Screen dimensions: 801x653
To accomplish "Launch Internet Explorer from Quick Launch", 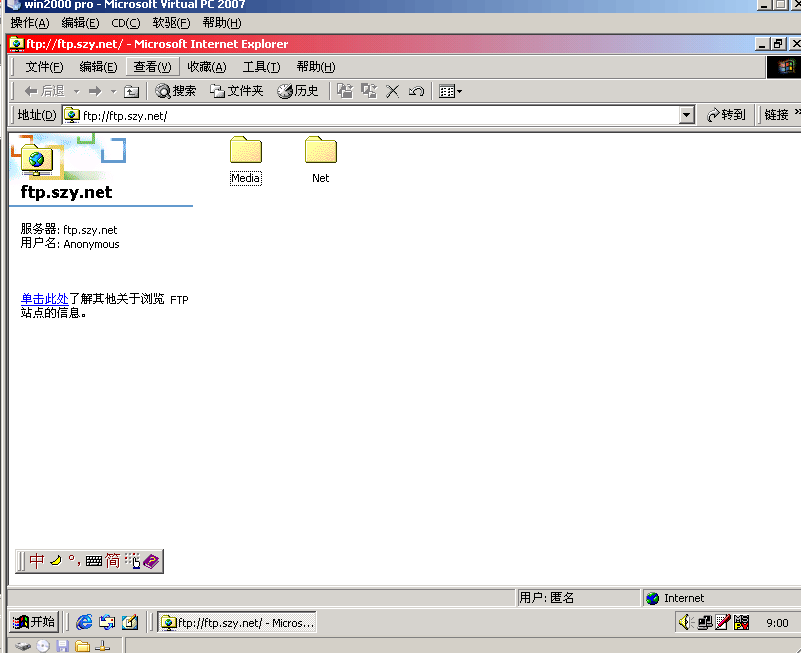I will pos(84,622).
